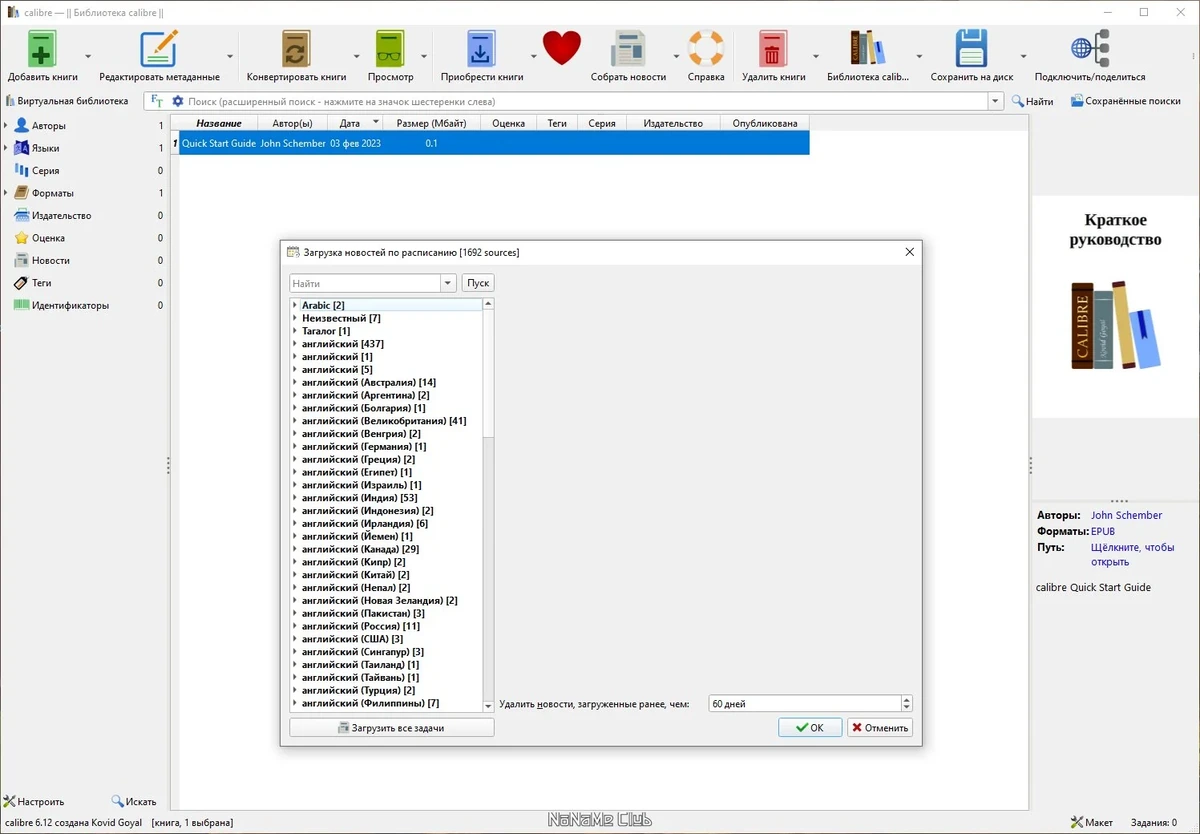Click Find (Искать) in tag browser
Viewport: 1200px width, 834px height.
point(133,801)
